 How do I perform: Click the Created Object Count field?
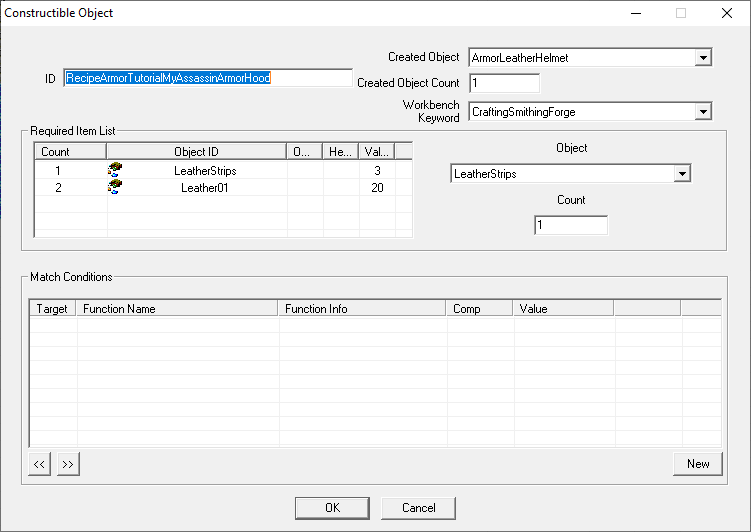pyautogui.click(x=504, y=83)
